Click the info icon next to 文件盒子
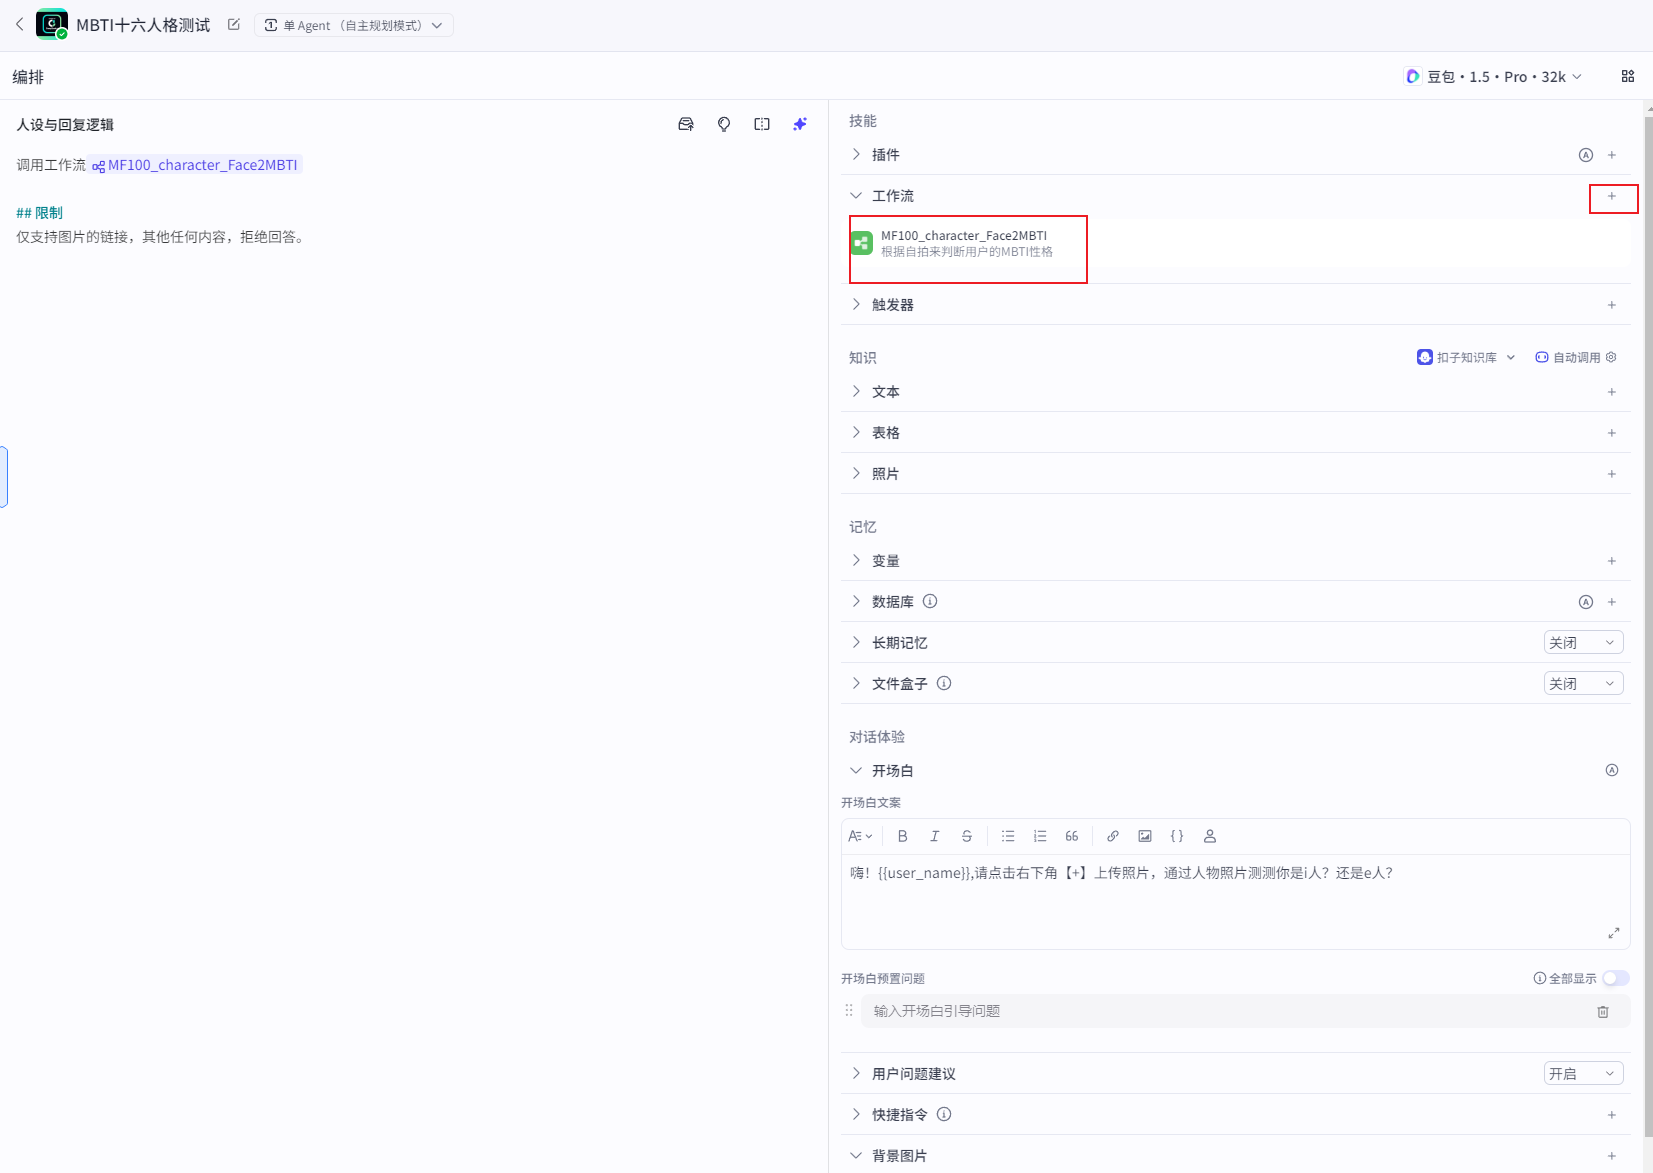This screenshot has width=1653, height=1173. tap(944, 683)
